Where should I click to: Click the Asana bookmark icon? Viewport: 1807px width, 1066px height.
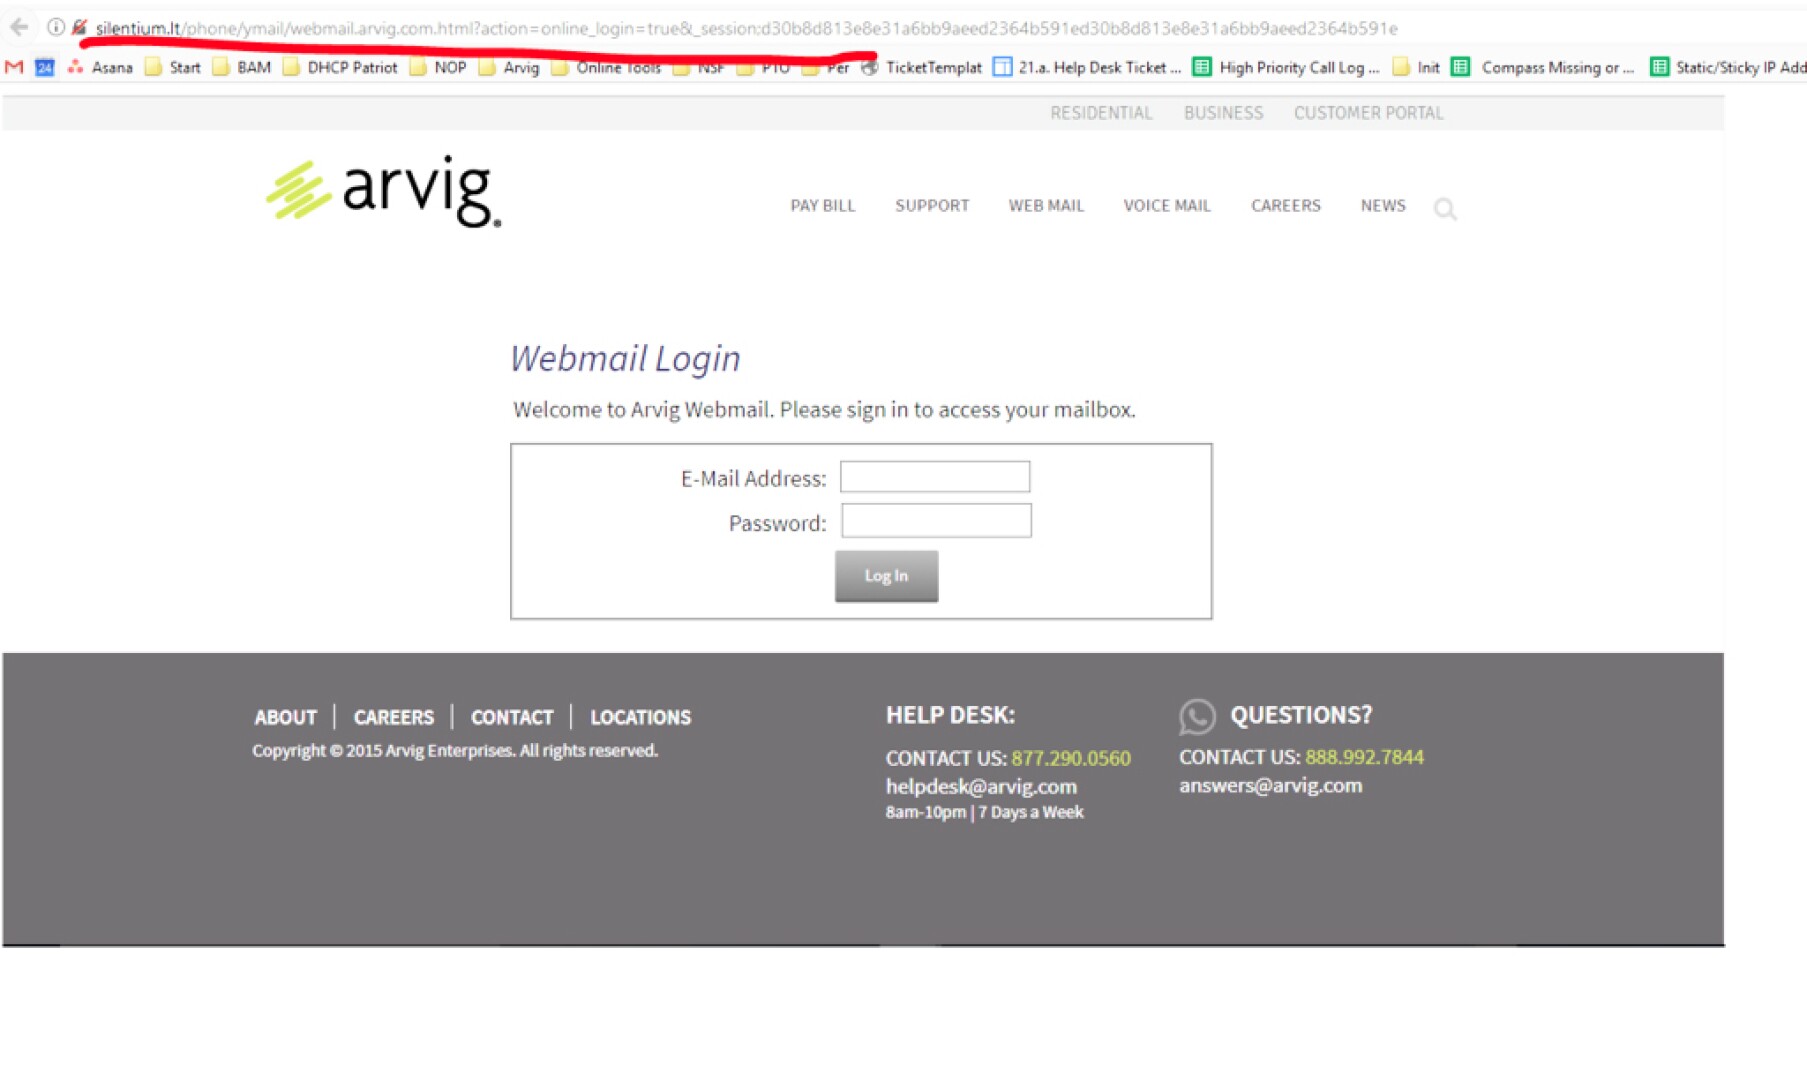[x=75, y=67]
